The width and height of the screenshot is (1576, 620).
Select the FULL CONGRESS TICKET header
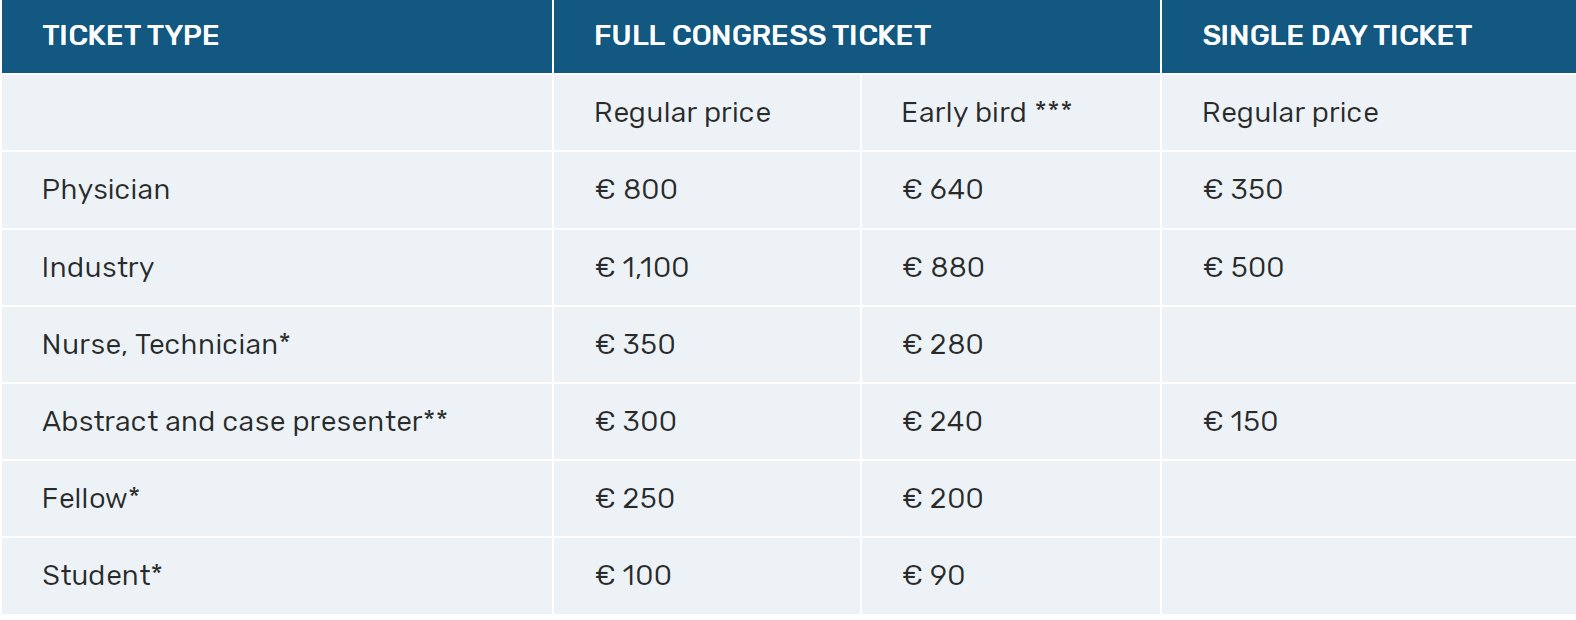[762, 36]
